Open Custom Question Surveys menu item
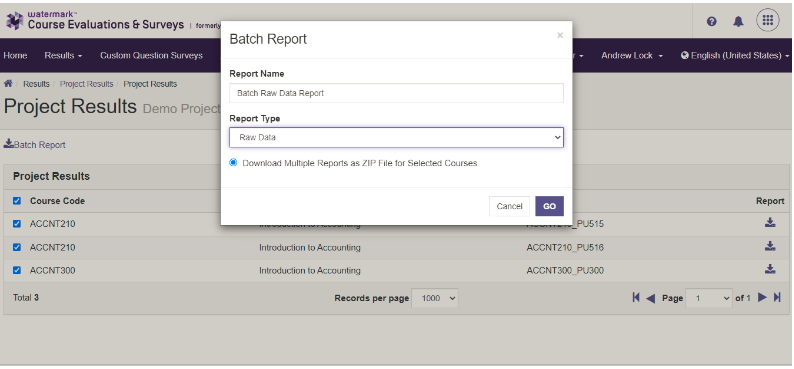Viewport: 794px width, 369px height. pos(151,56)
